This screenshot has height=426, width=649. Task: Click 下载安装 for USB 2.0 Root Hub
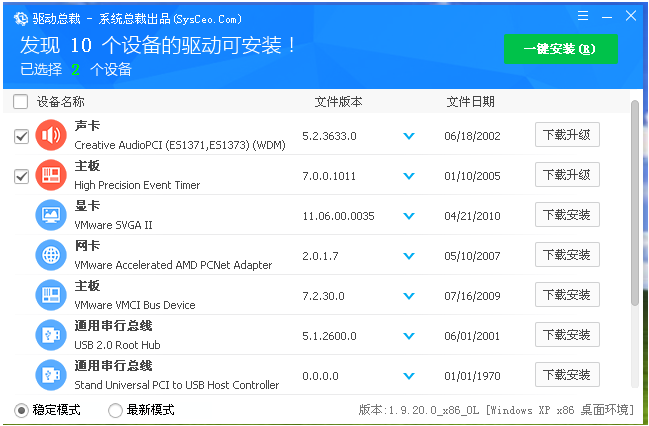[567, 335]
